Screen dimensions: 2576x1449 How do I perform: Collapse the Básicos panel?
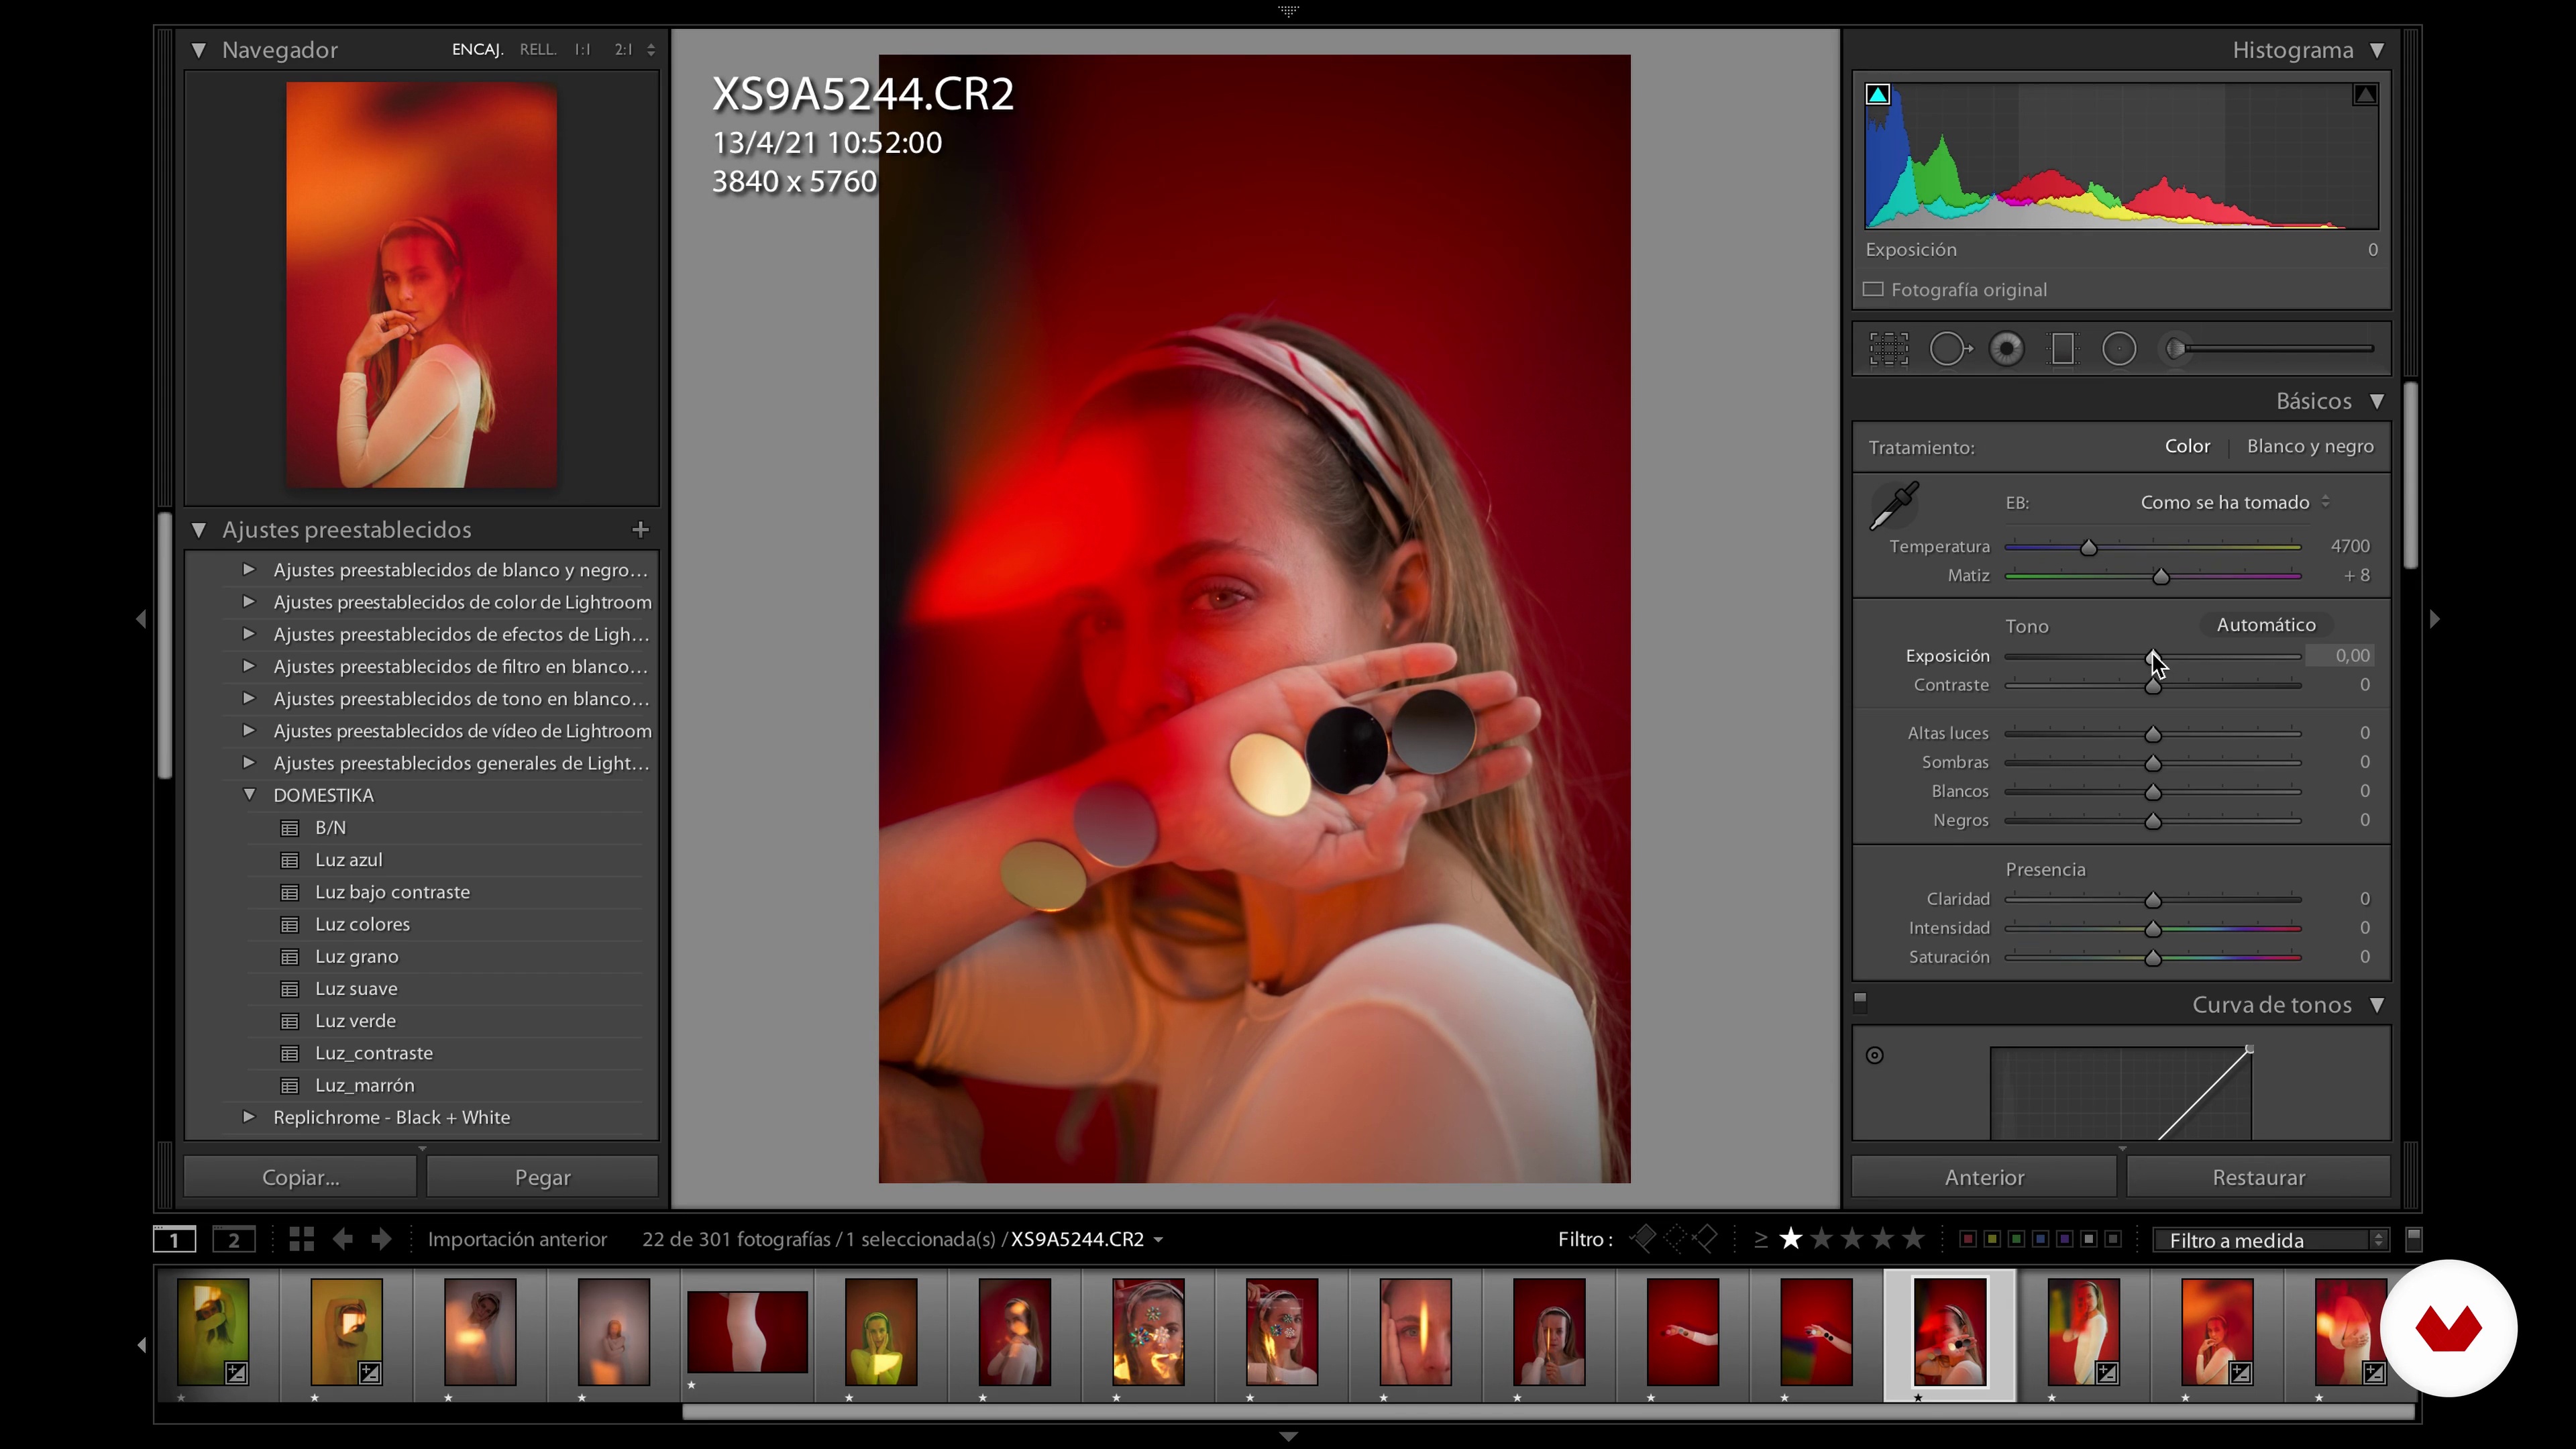(x=2377, y=401)
